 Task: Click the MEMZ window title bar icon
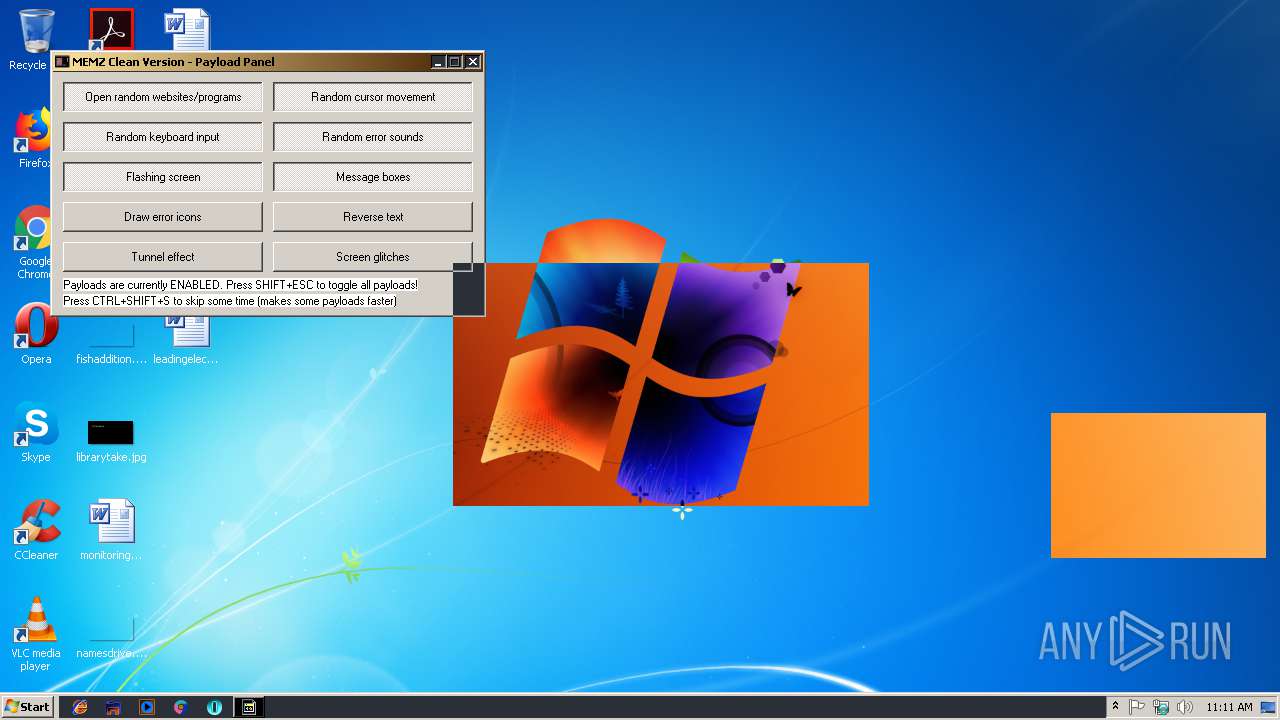(62, 62)
